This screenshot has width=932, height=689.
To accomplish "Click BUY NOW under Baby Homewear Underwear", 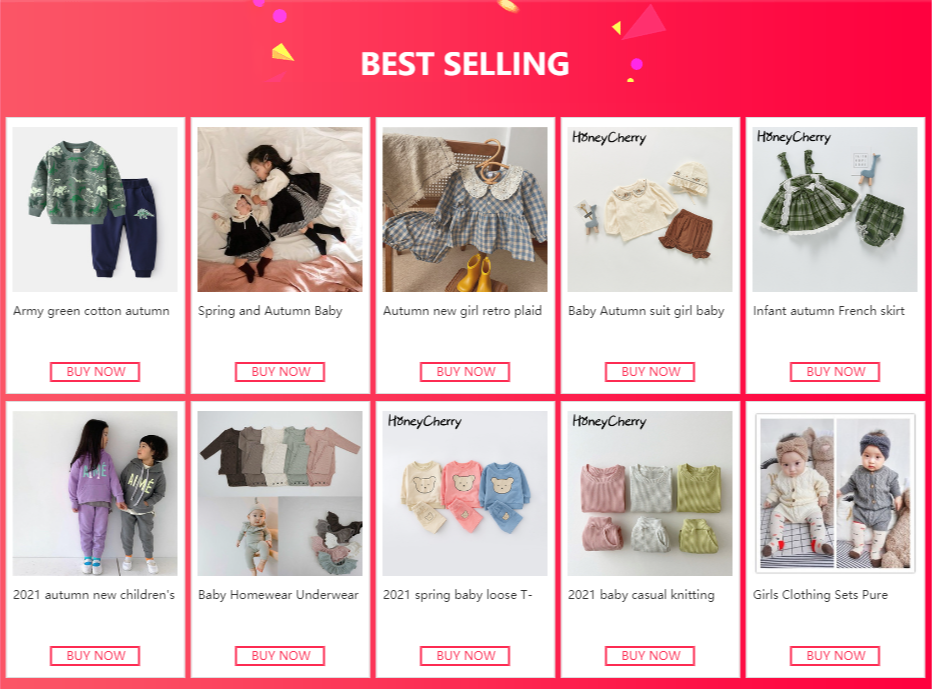I will [280, 656].
